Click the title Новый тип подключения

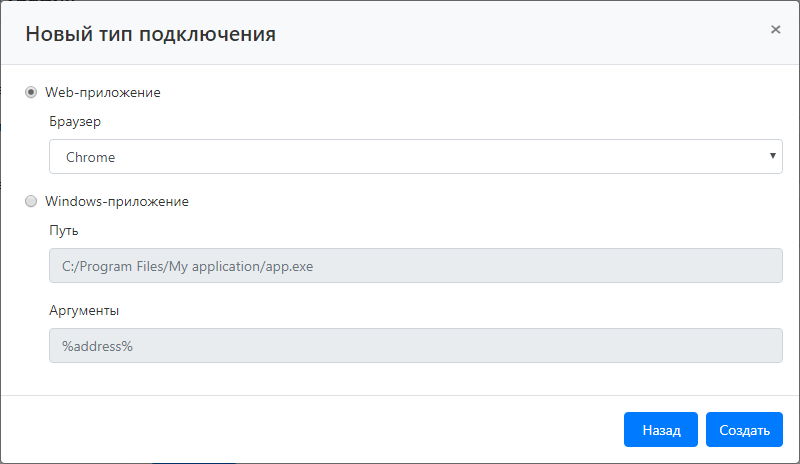tap(150, 34)
